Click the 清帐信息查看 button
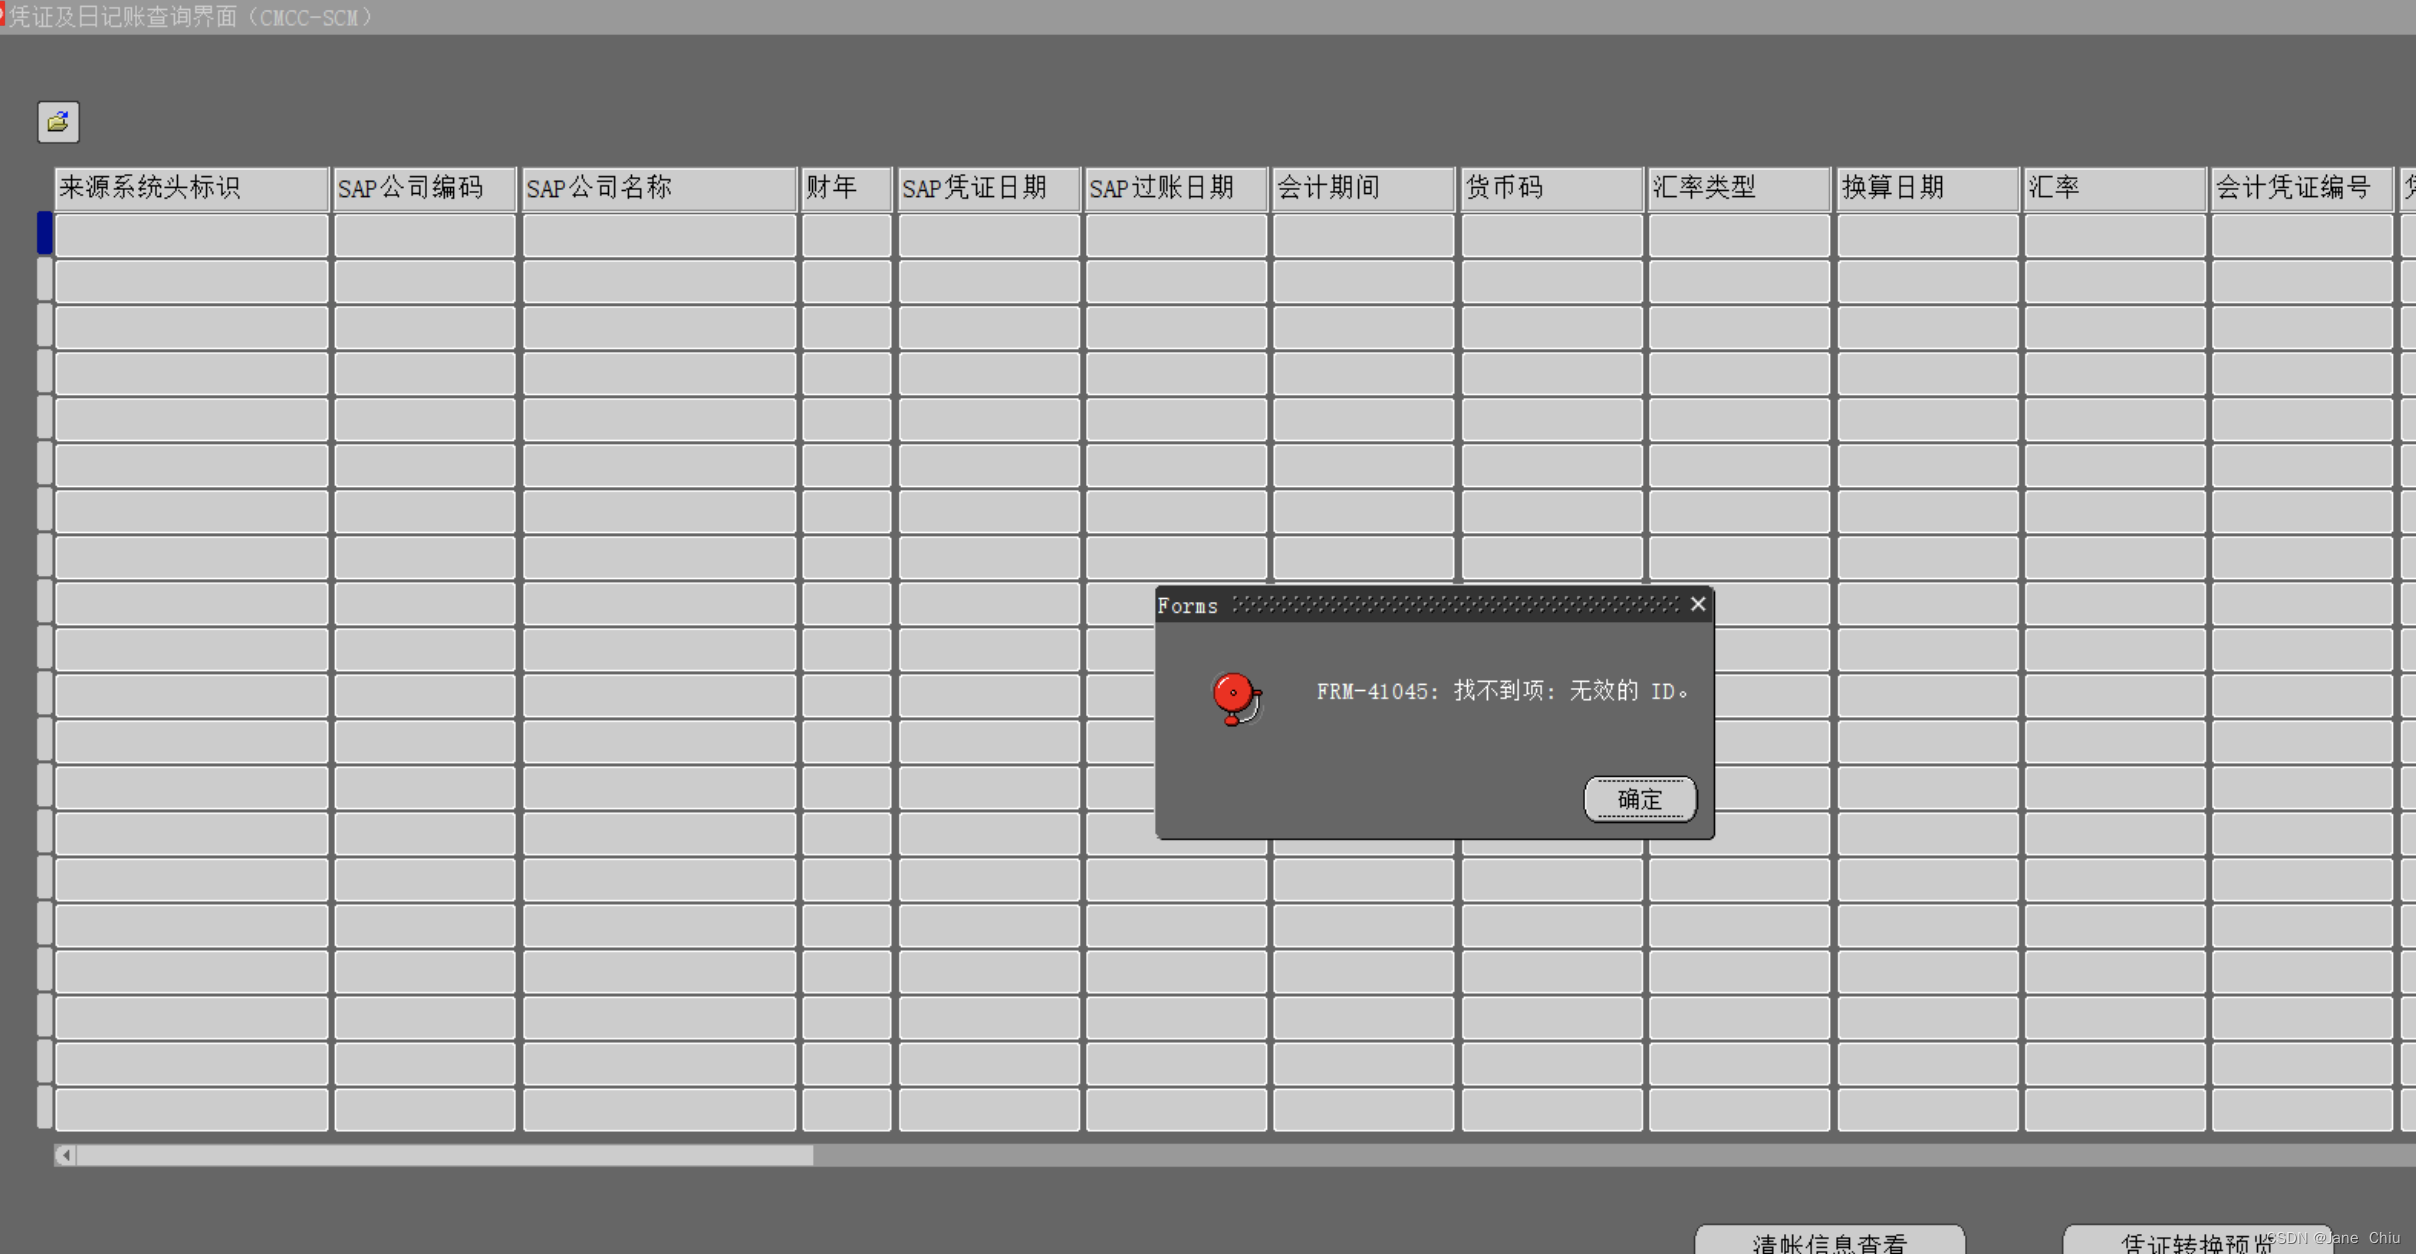This screenshot has height=1254, width=2416. point(1828,1241)
